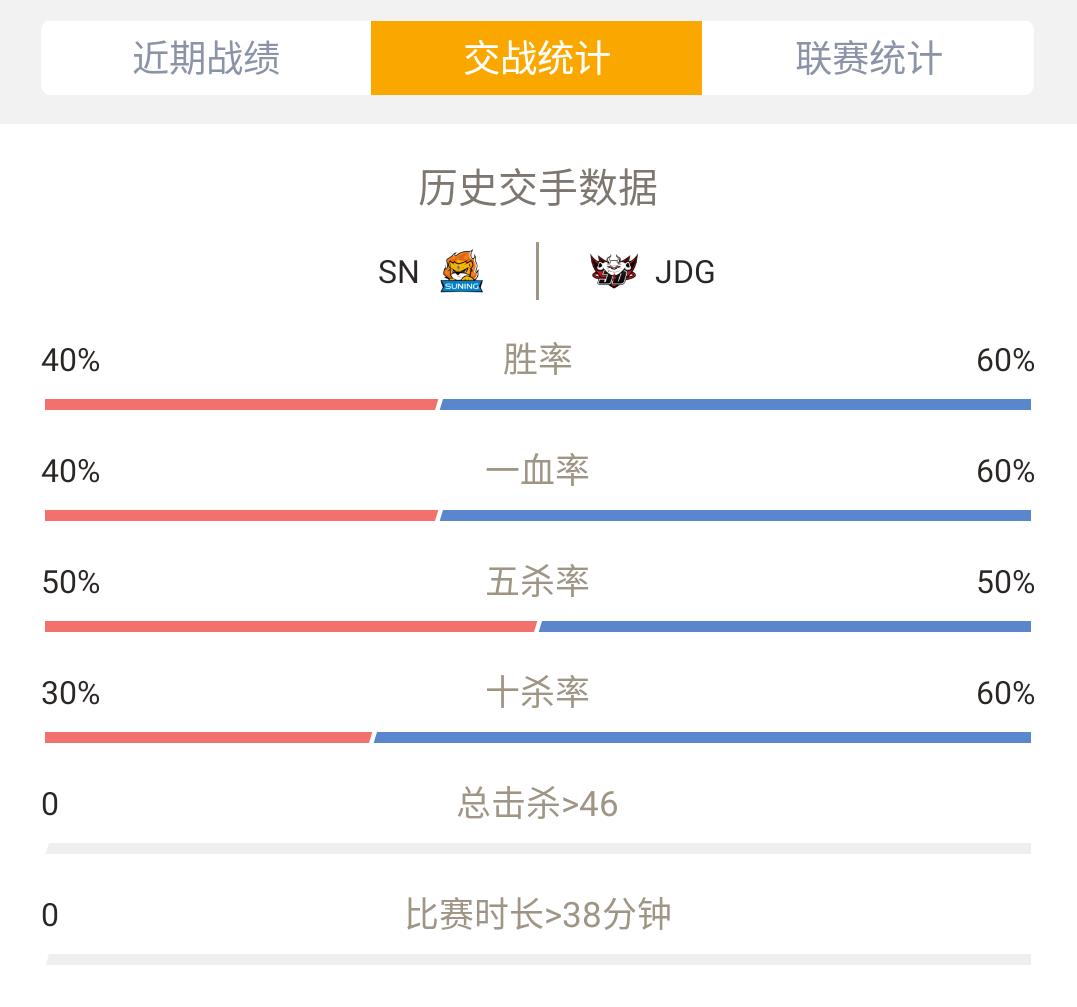Select the JDG team name
The height and width of the screenshot is (1007, 1077).
[x=685, y=272]
